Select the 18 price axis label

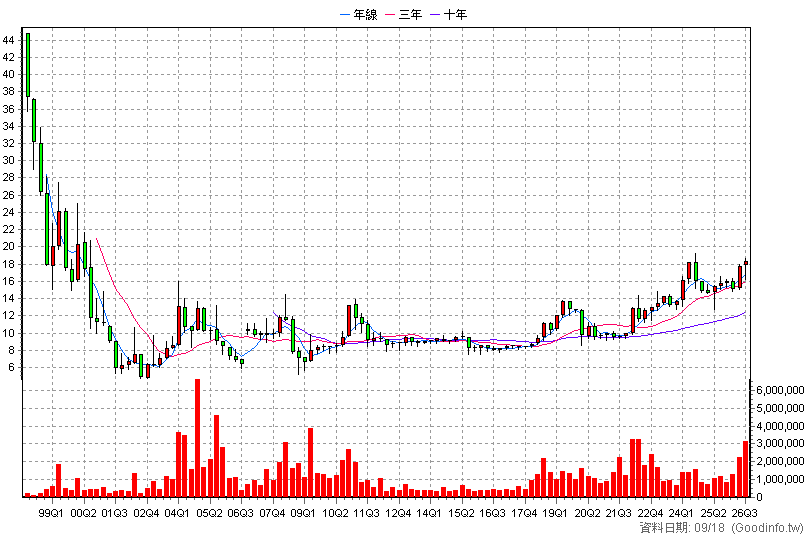coord(9,264)
